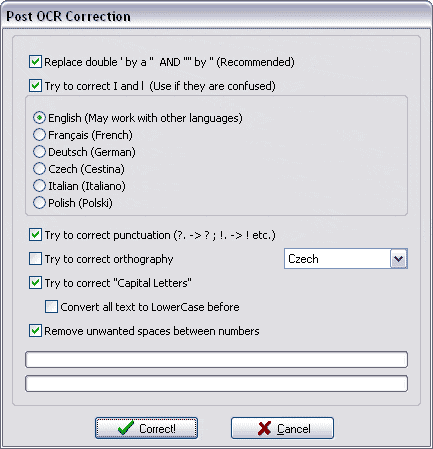Uncheck Try to correct "Capital Letters"
This screenshot has width=433, height=449.
pyautogui.click(x=35, y=283)
